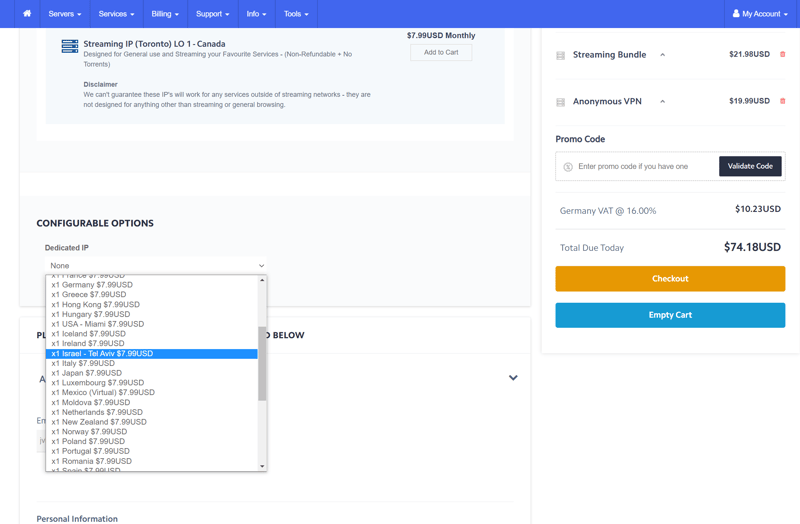800x524 pixels.
Task: Collapse the Streaming Bundle cart item
Action: (662, 55)
